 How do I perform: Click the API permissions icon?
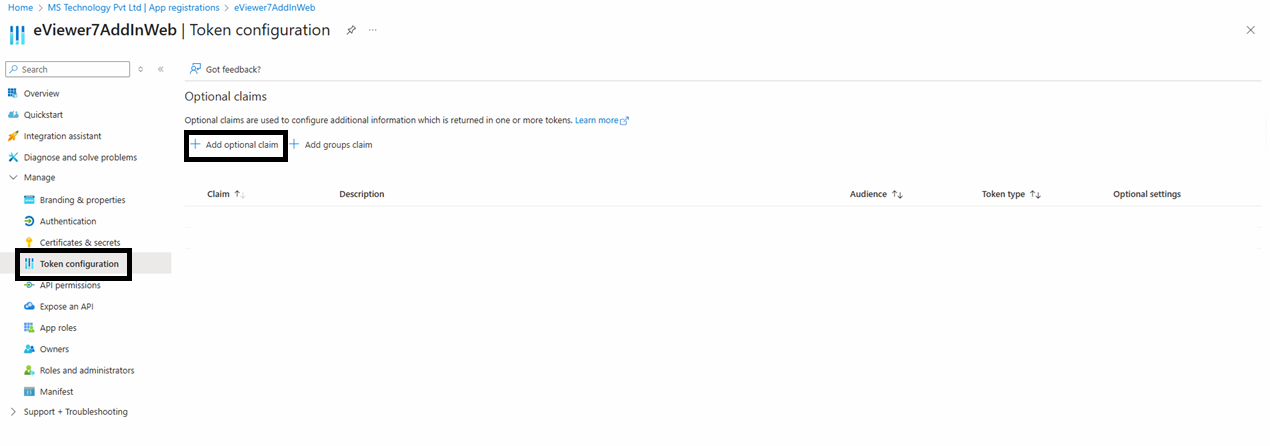point(29,285)
